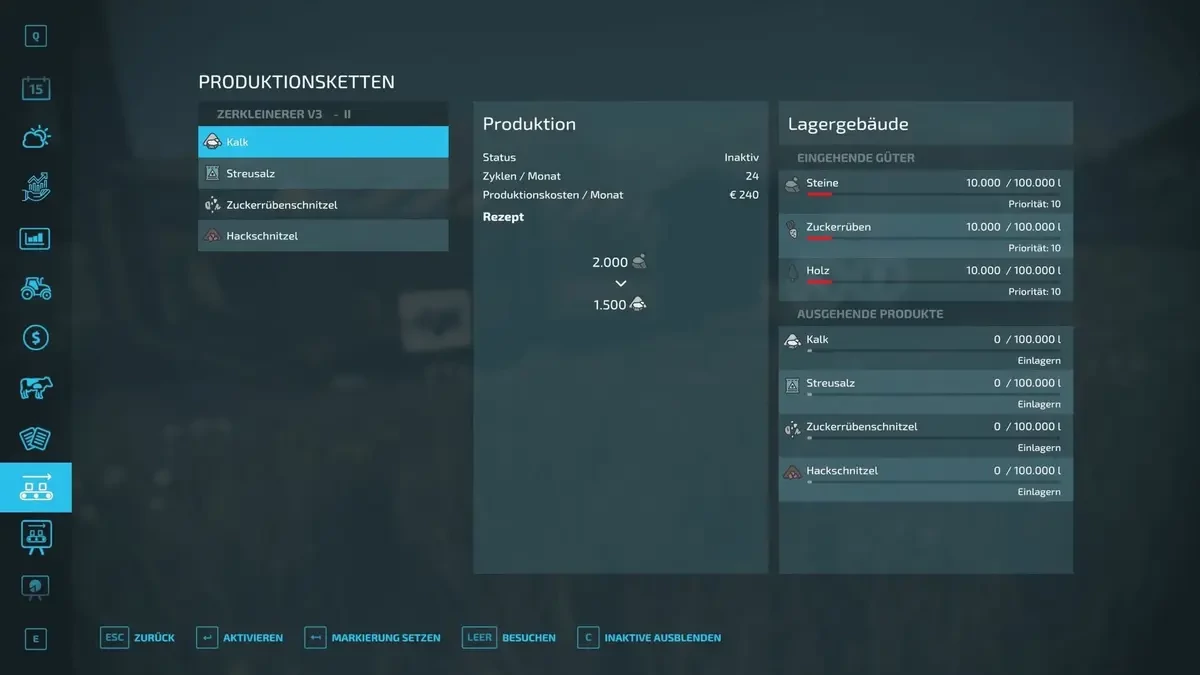Click Einlagern option under Kalk output

(x=1038, y=361)
